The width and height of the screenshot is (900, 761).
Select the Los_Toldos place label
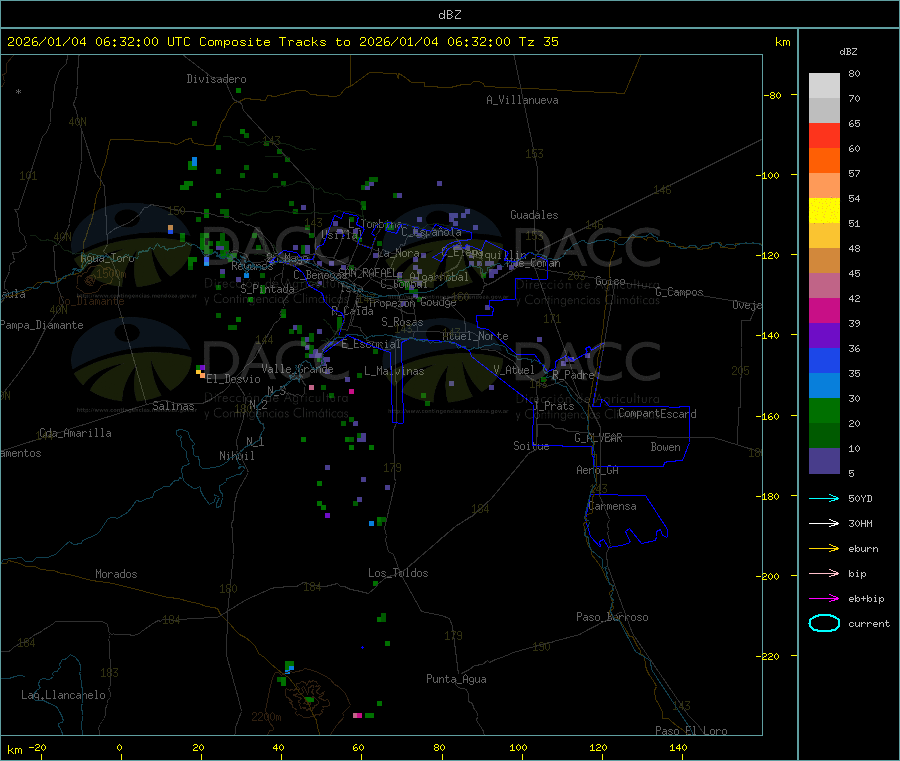point(398,573)
